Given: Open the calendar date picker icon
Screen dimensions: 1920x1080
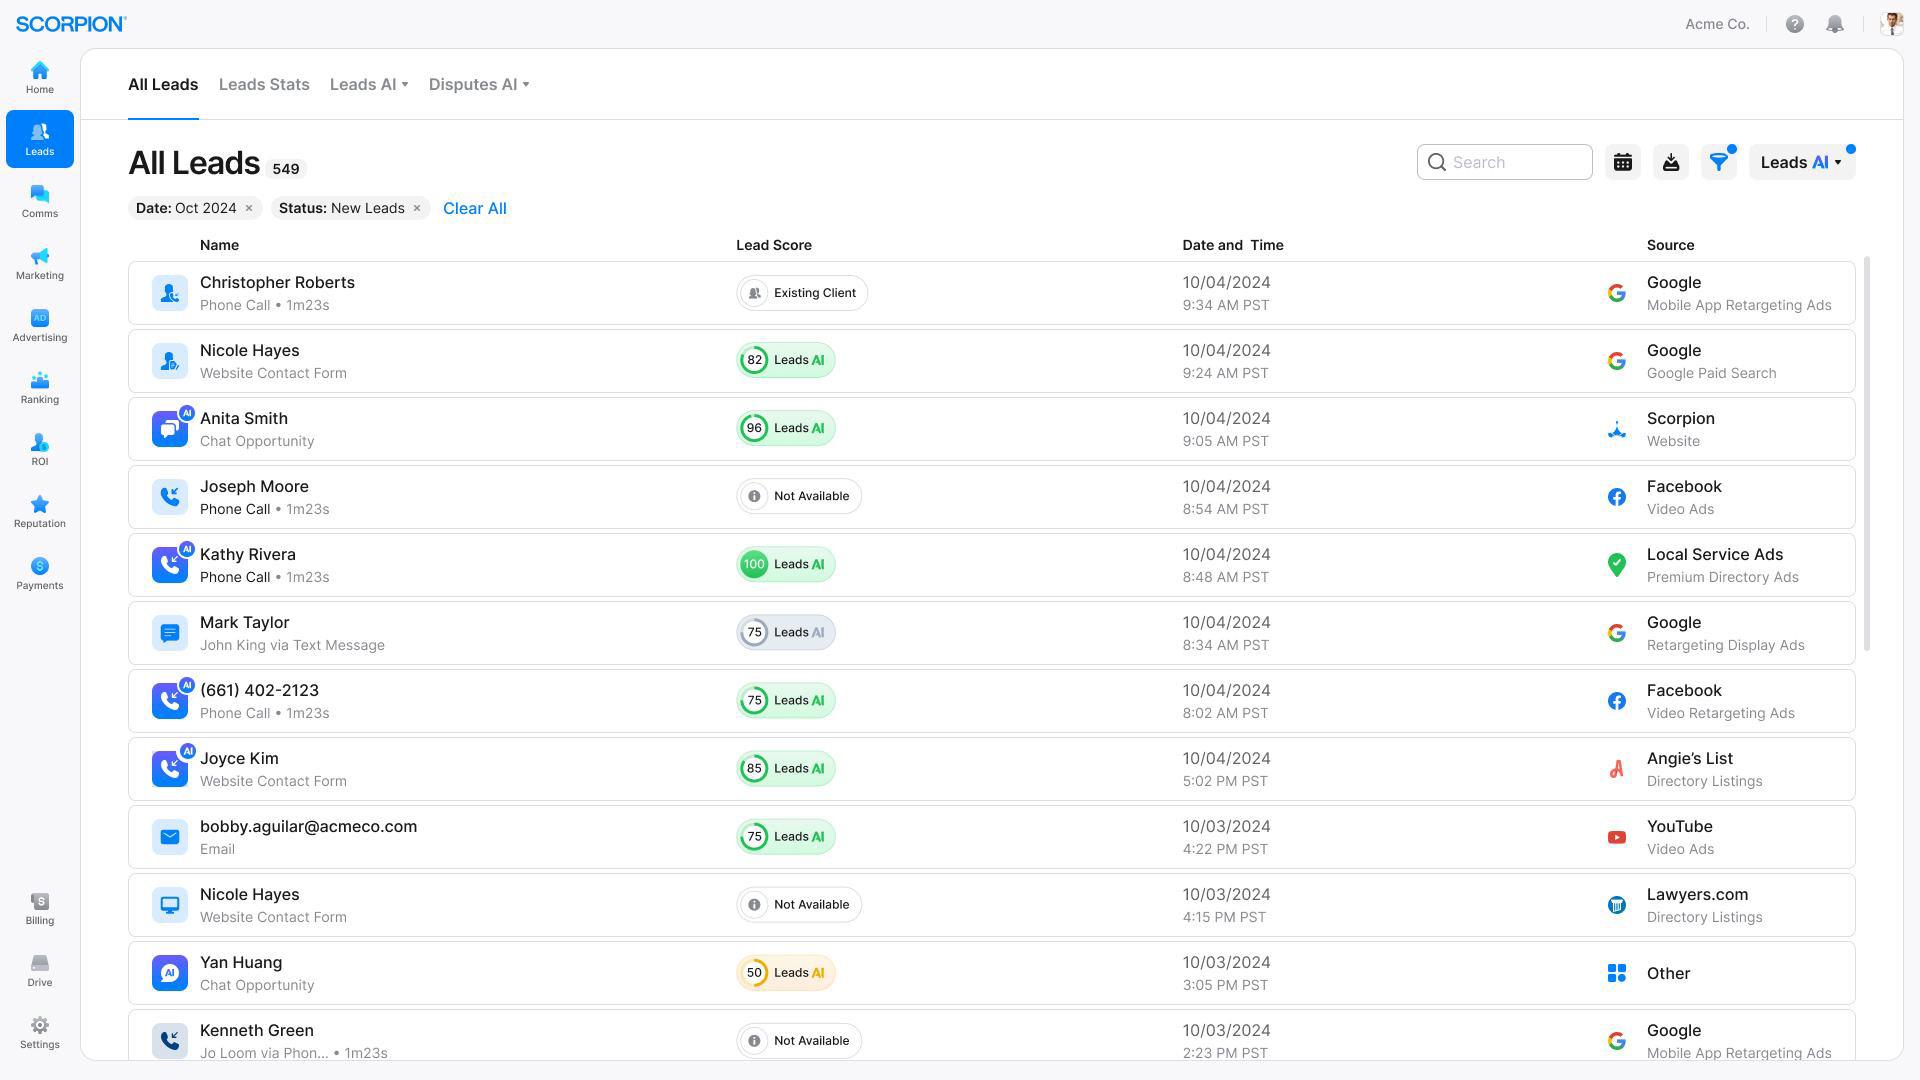Looking at the screenshot, I should 1623,162.
